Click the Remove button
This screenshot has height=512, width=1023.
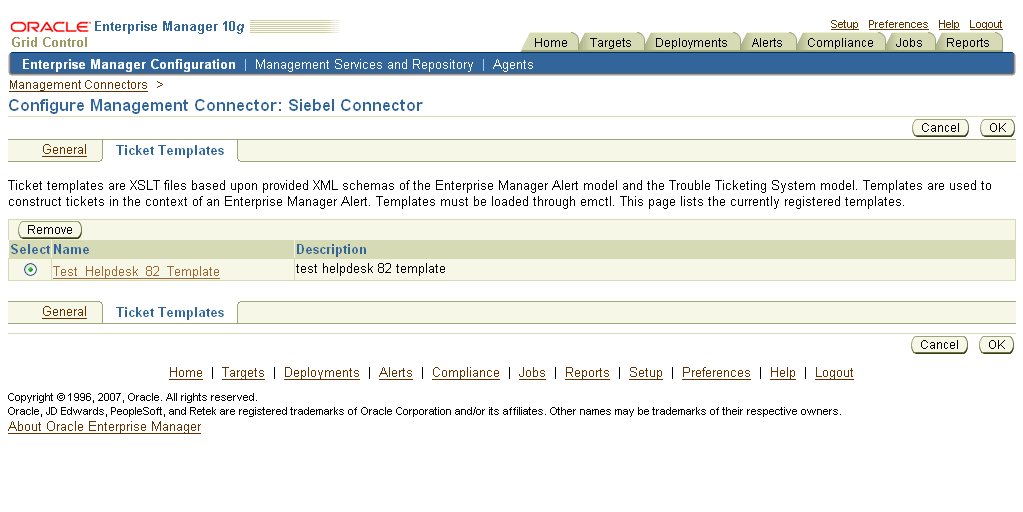(x=50, y=230)
